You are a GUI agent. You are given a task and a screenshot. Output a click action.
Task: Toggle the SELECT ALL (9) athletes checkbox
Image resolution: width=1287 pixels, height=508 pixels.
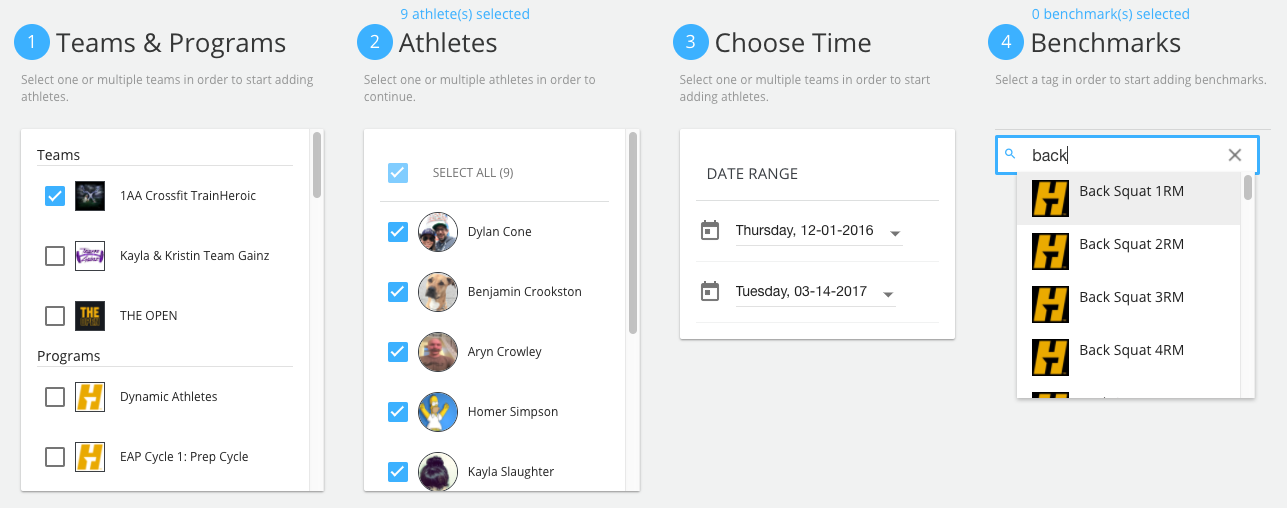(x=397, y=173)
